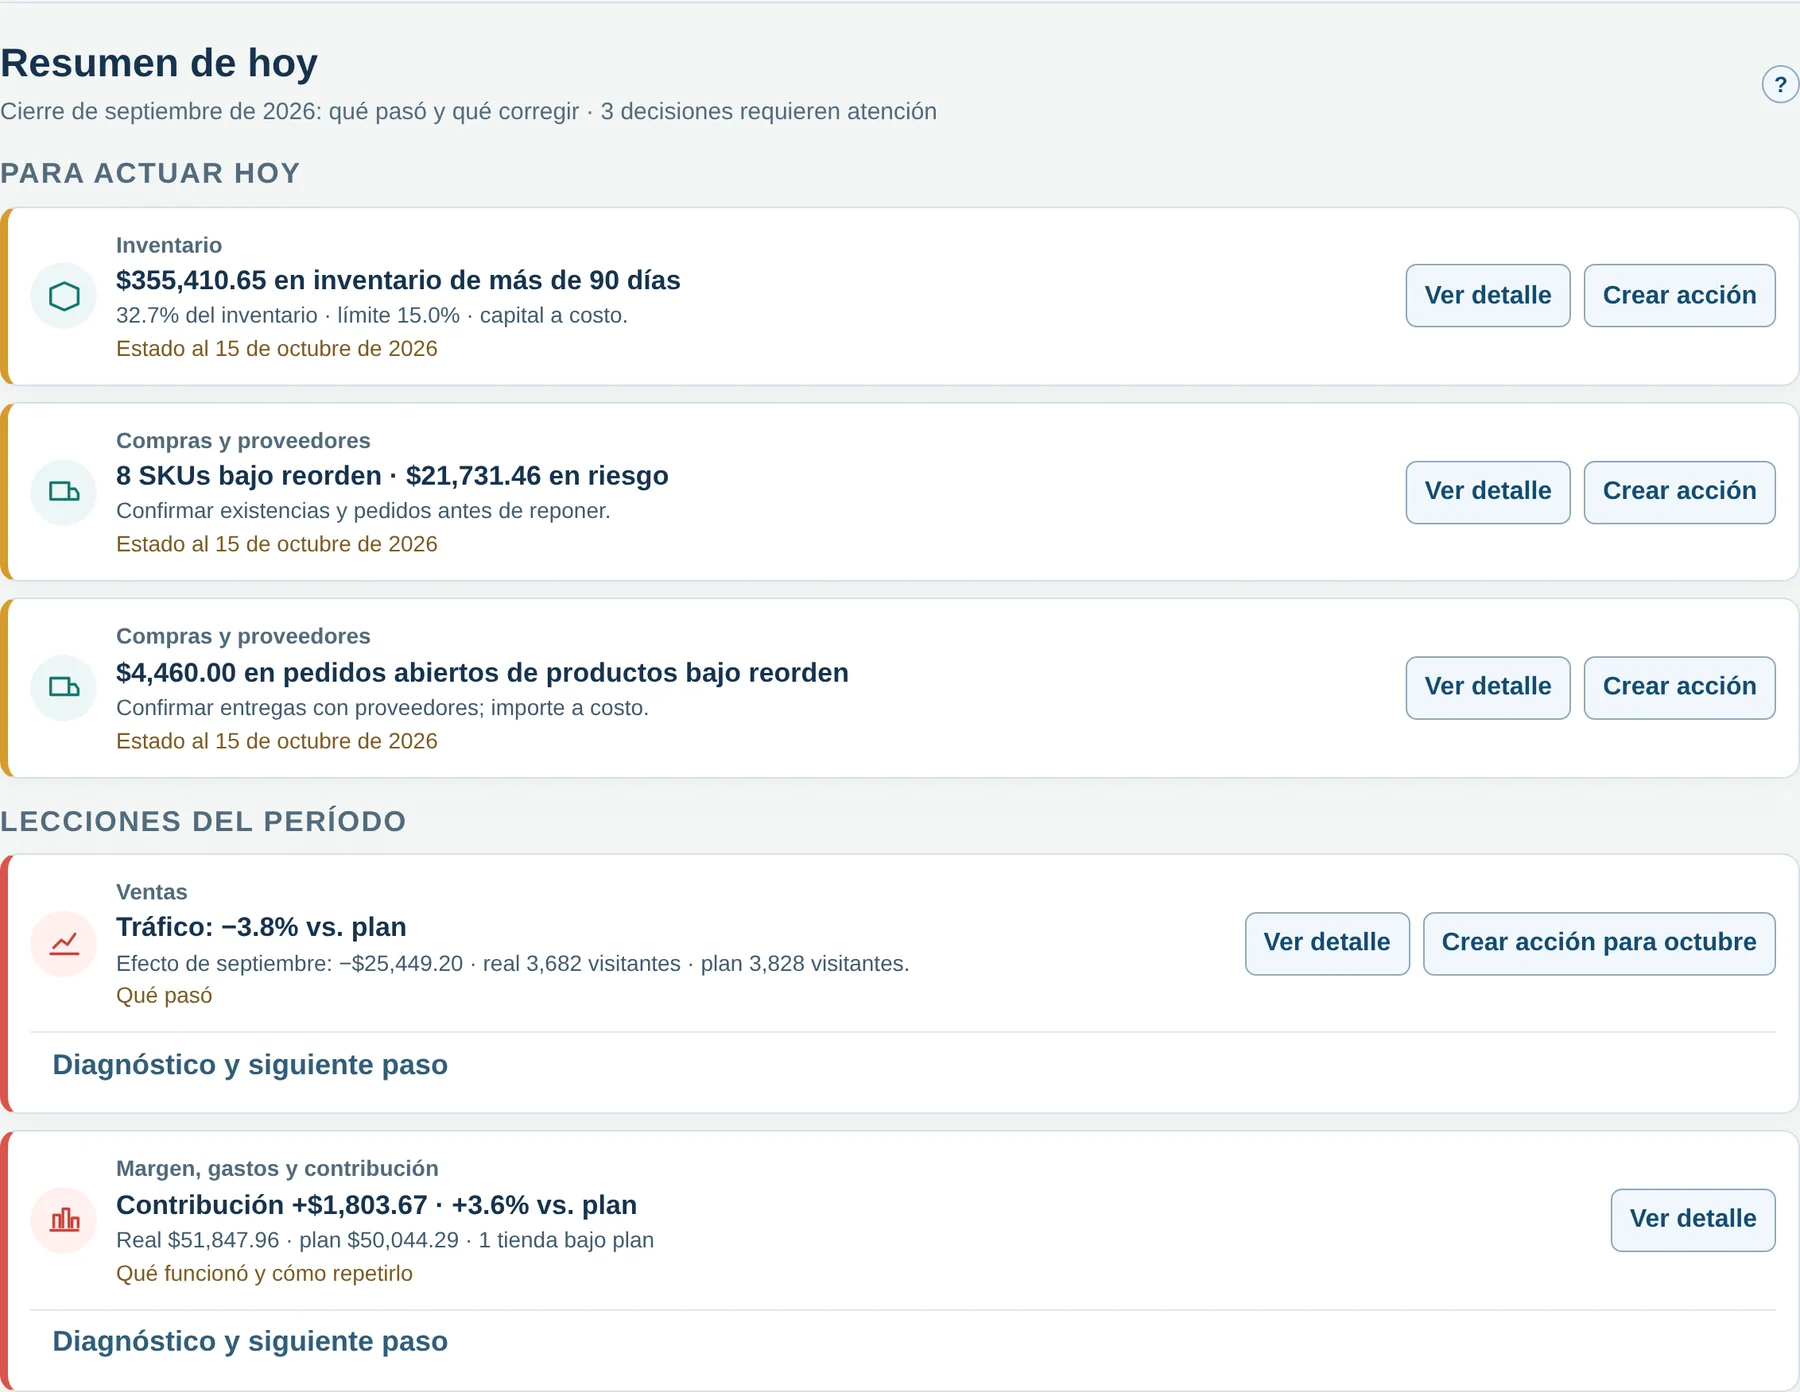This screenshot has width=1800, height=1392.
Task: Click the text '3 decisiones requieren atención'
Action: tap(768, 111)
